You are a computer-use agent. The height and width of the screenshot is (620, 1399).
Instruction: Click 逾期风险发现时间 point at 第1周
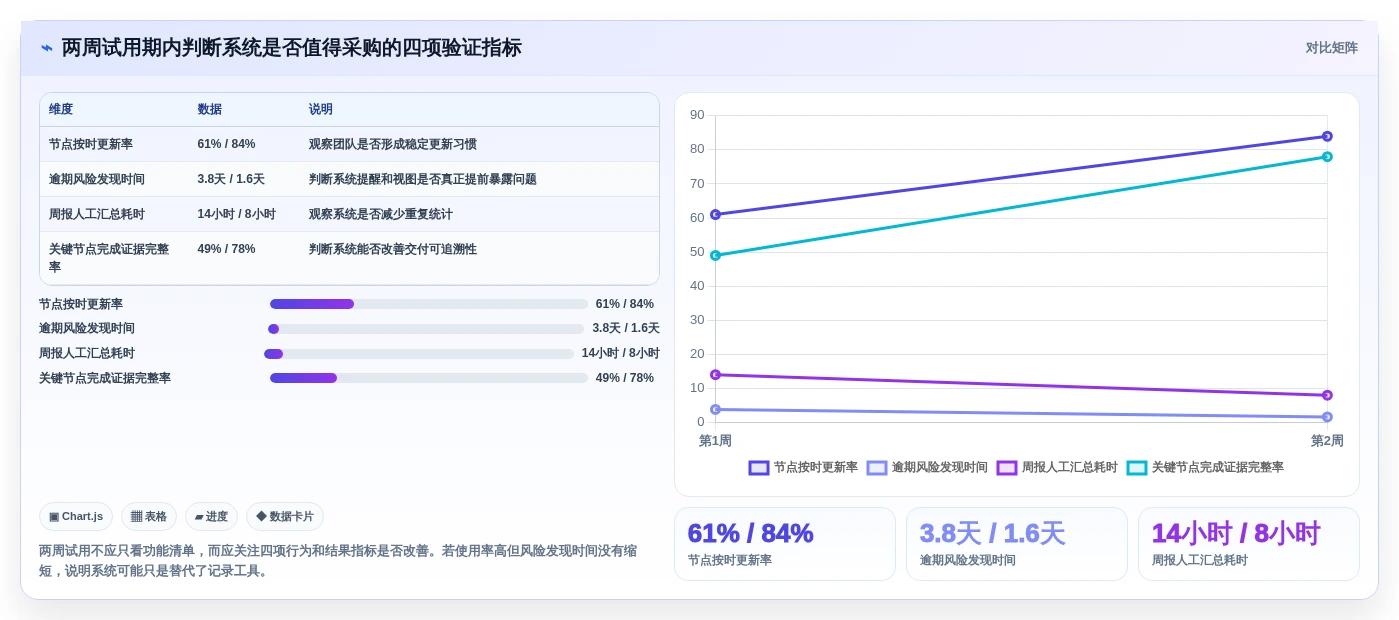pyautogui.click(x=715, y=409)
